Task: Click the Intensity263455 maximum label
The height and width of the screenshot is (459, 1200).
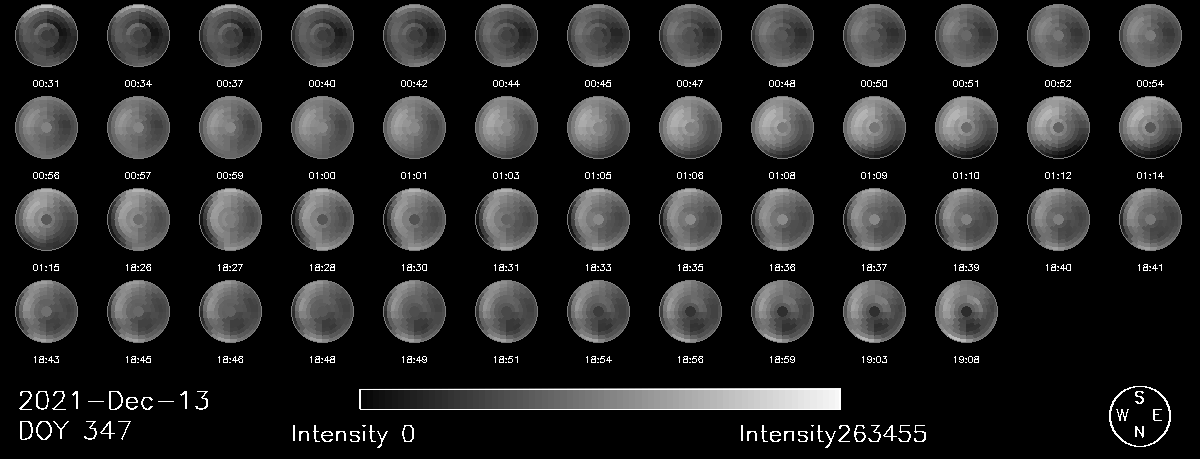Action: 833,434
